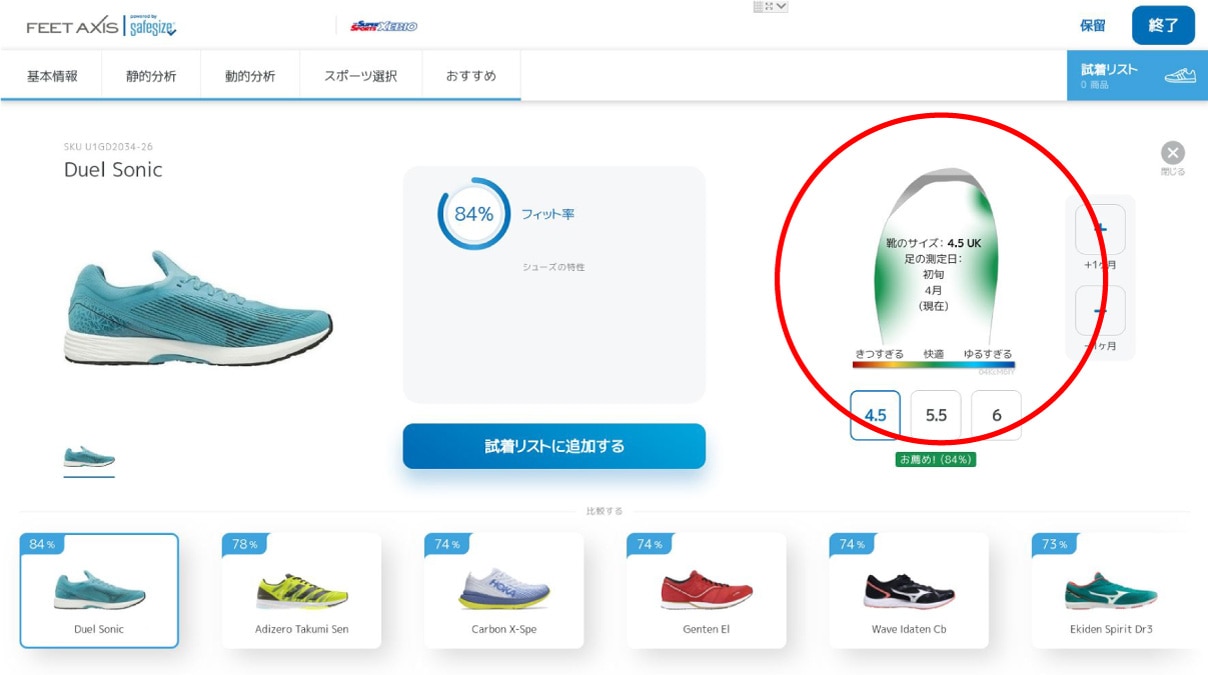Choose the Adizero Takumi Sen card
1208x675 pixels.
click(301, 590)
